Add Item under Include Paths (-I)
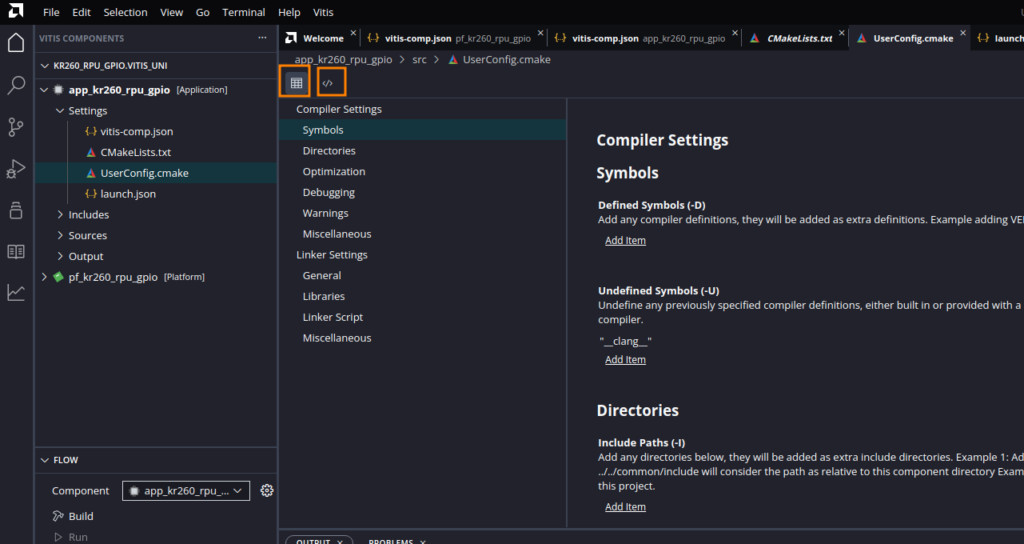 click(625, 507)
